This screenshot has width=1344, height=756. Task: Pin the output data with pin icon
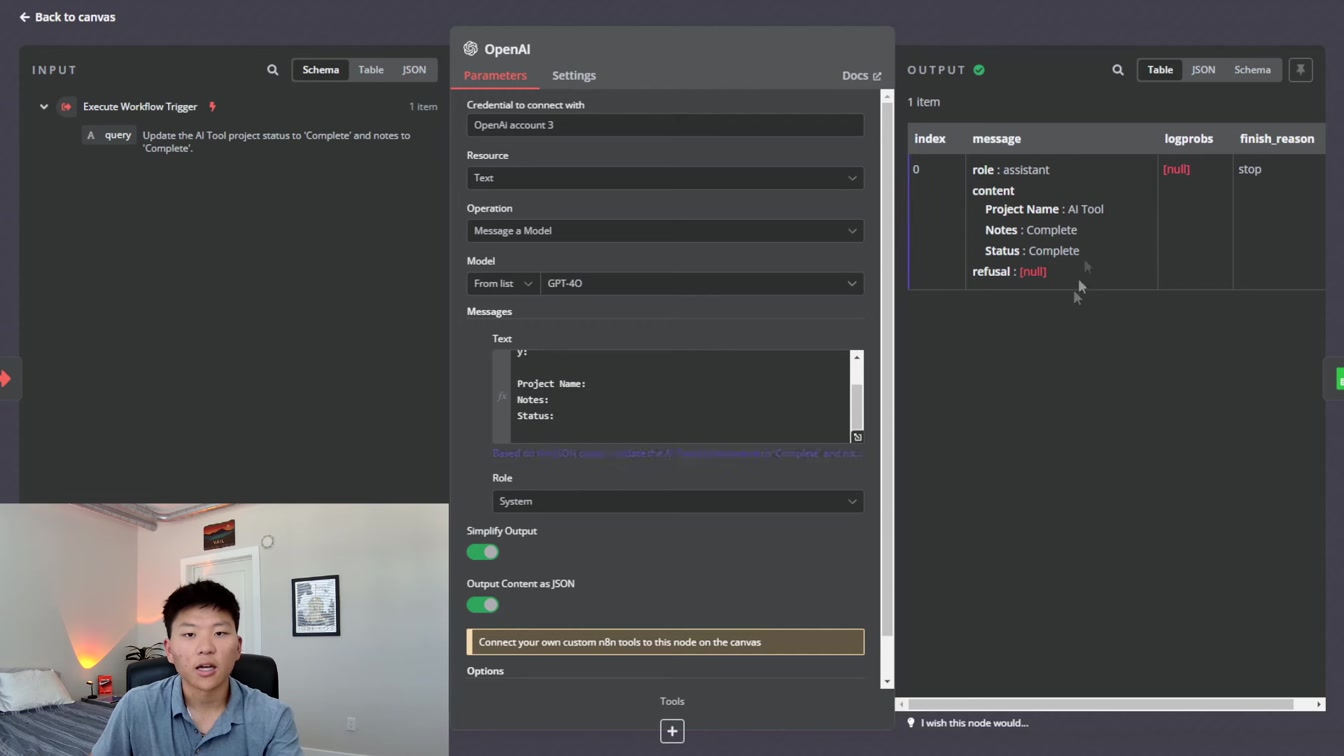[1301, 70]
